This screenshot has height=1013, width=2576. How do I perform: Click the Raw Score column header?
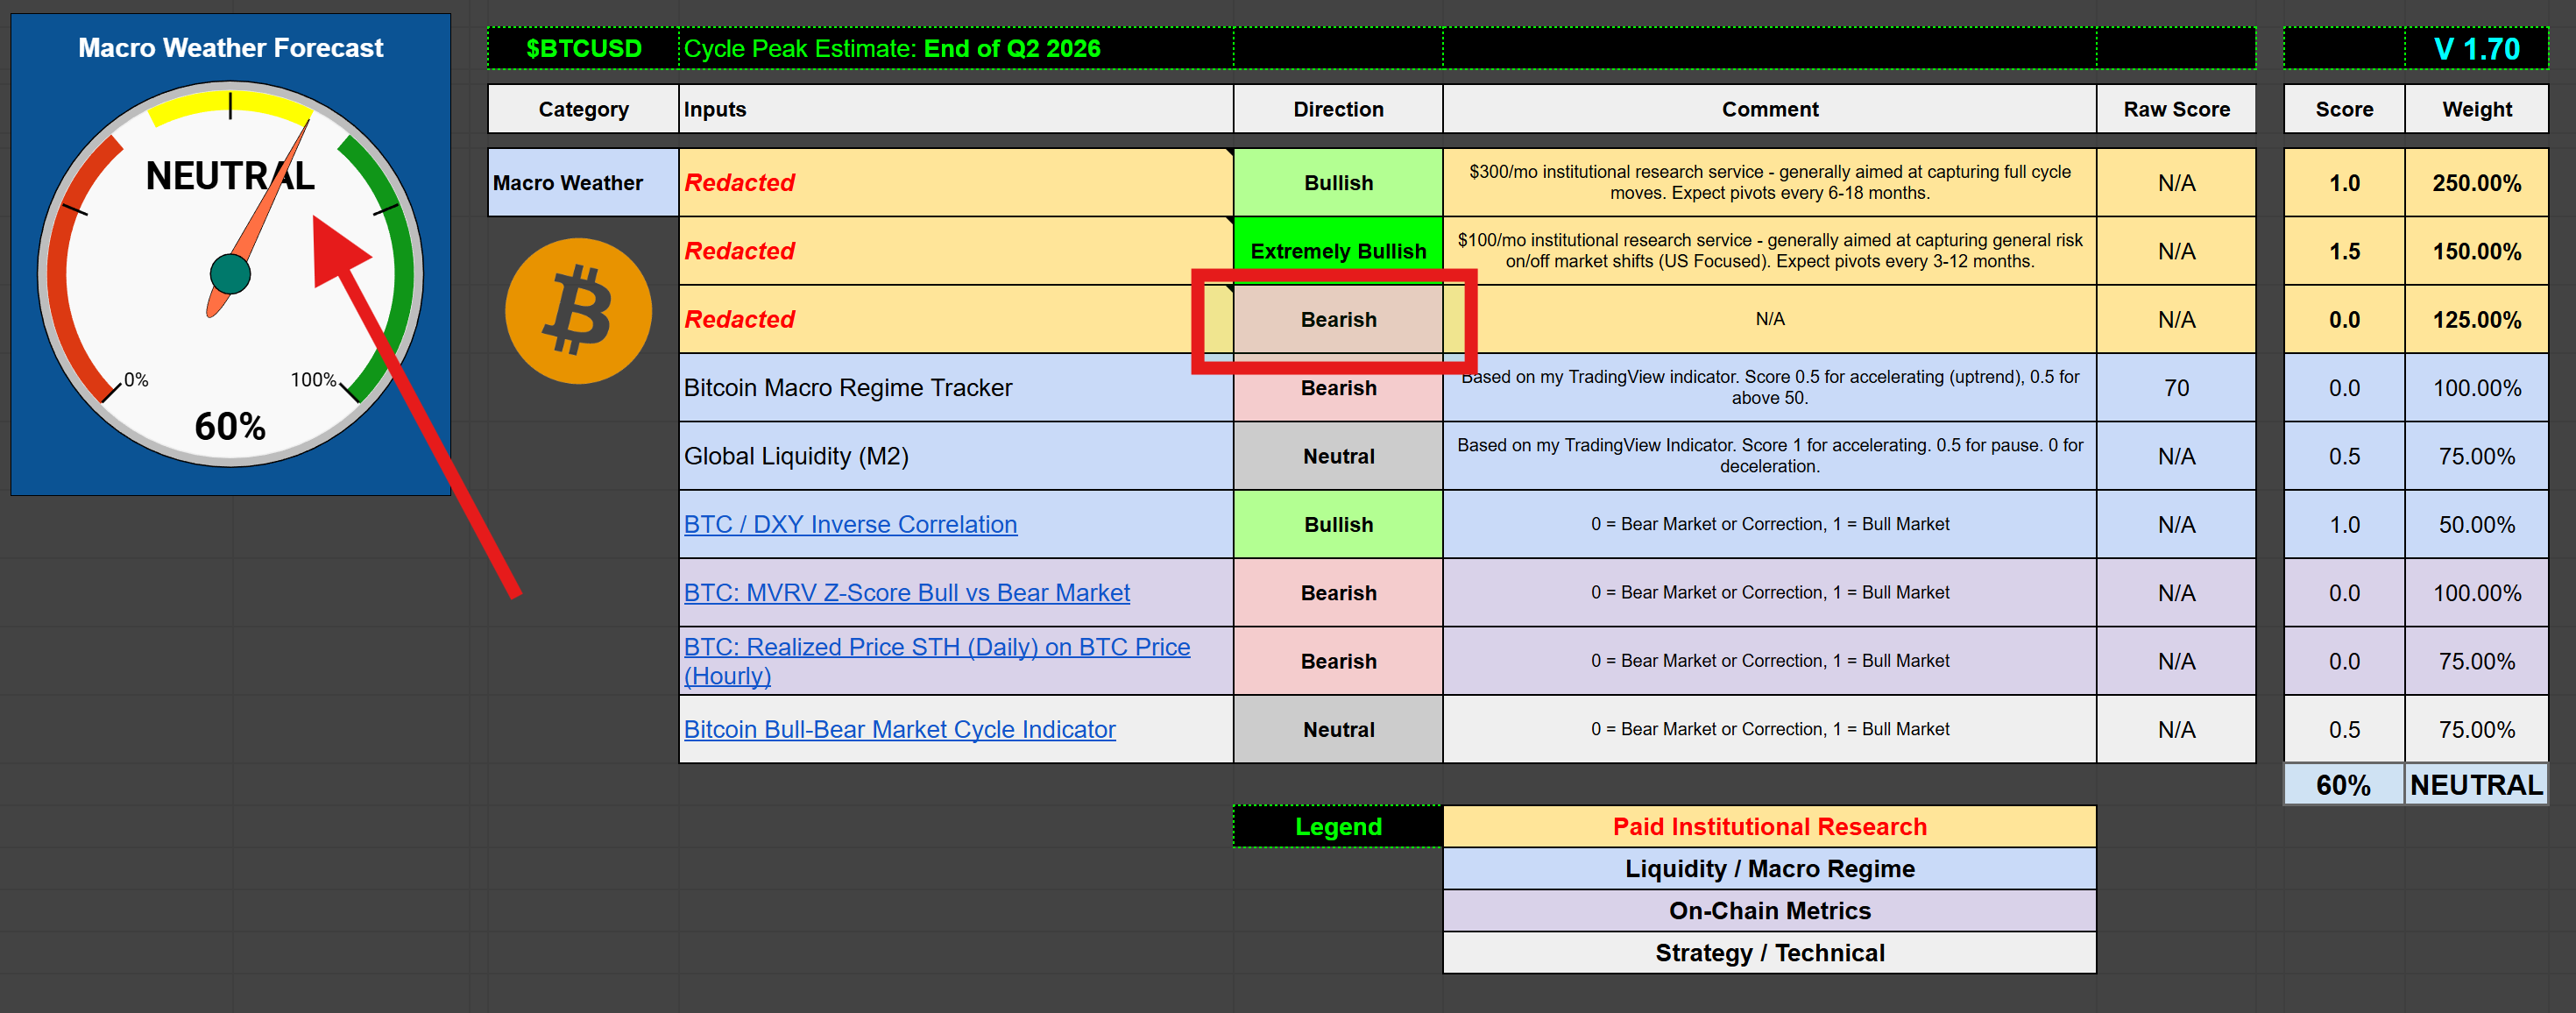coord(2176,109)
